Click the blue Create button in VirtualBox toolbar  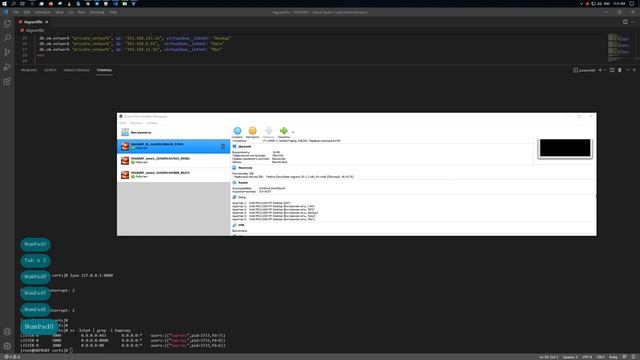(237, 132)
